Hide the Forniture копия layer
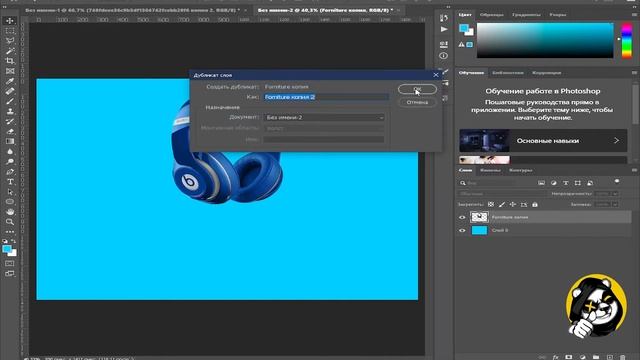Screen dimensions: 640x360 tap(462, 217)
